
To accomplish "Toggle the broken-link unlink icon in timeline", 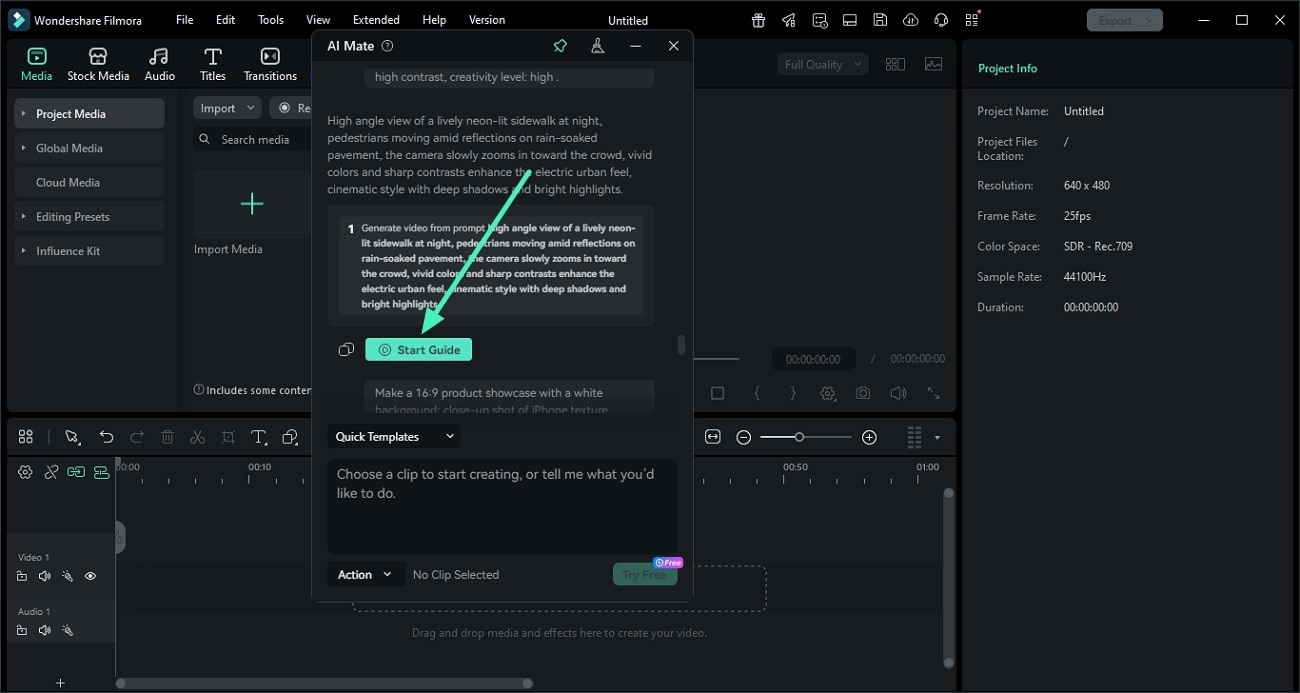I will [x=51, y=472].
